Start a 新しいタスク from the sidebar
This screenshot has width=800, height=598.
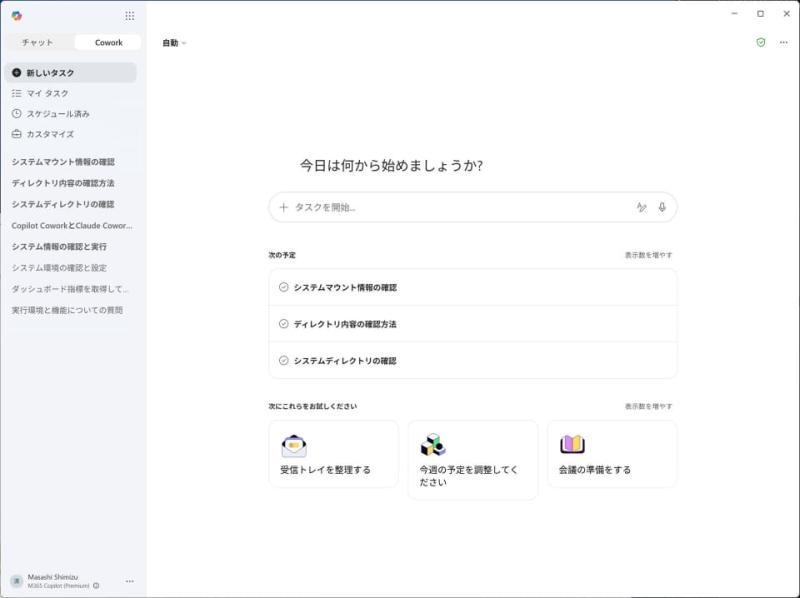pos(71,73)
